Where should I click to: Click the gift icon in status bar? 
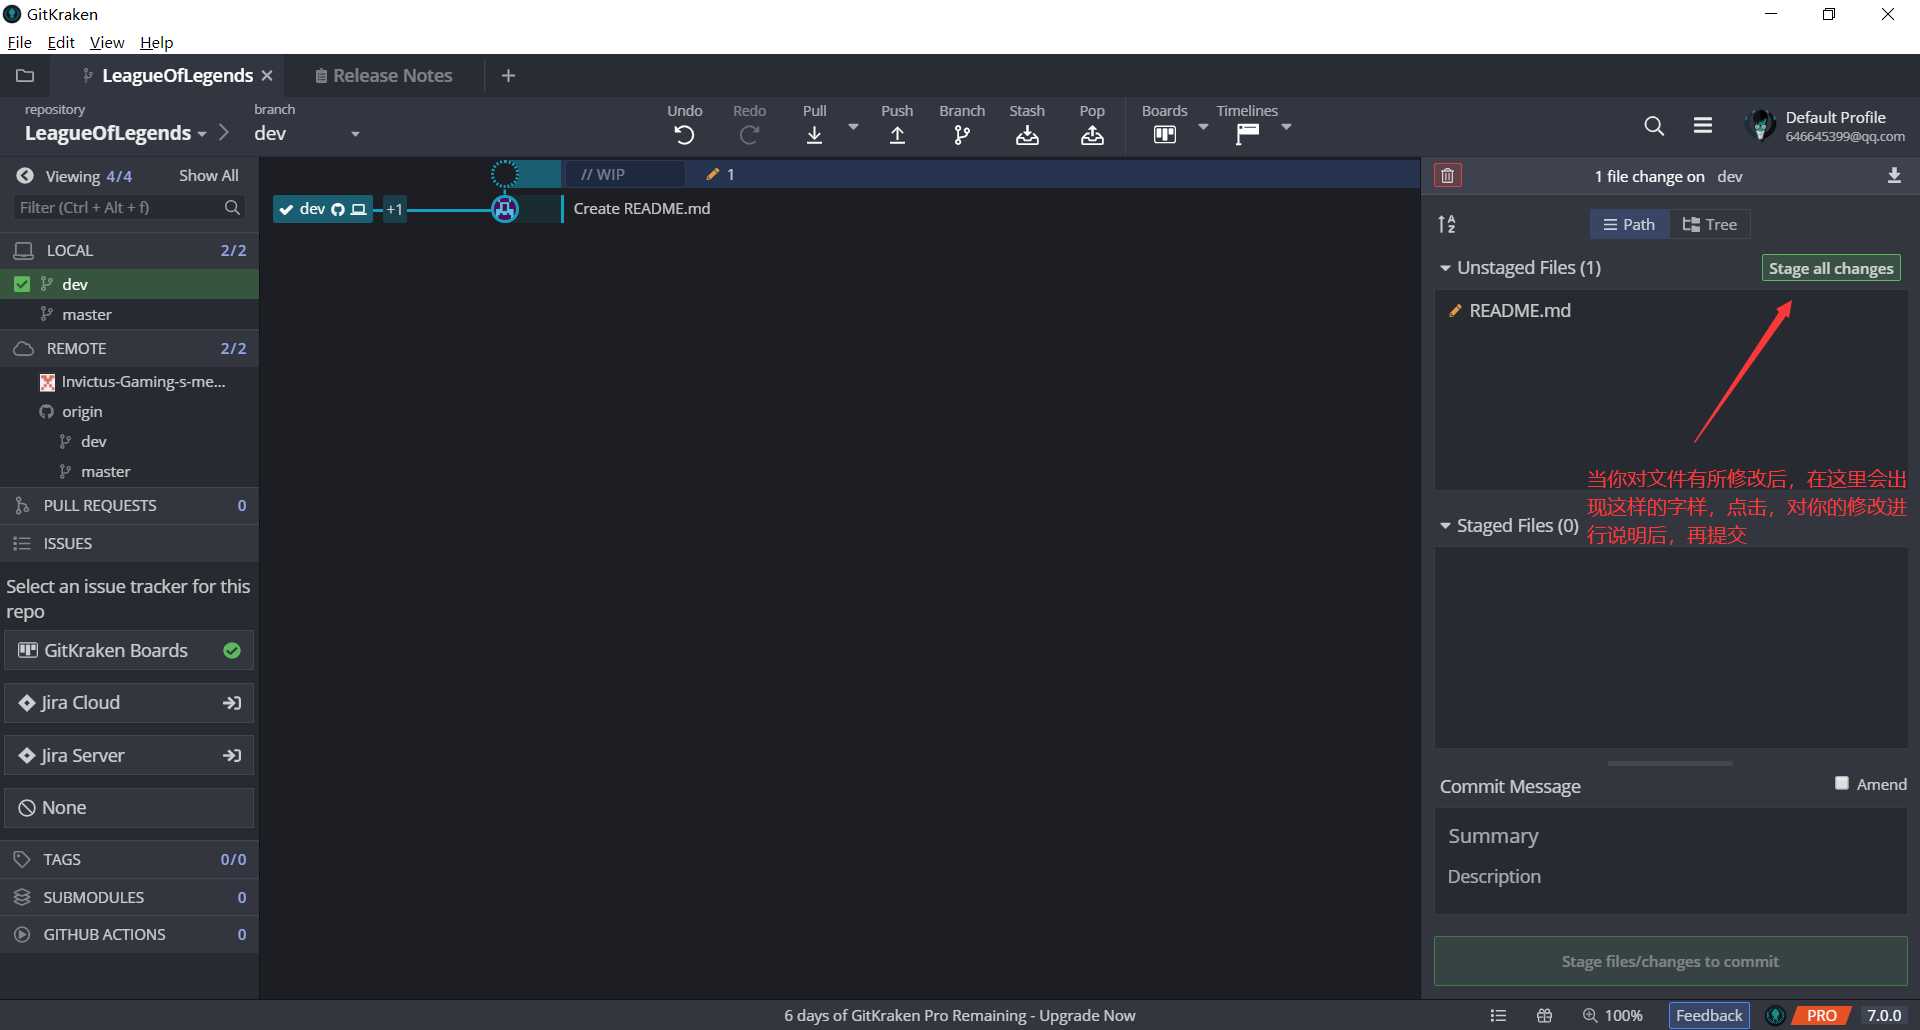point(1545,1016)
